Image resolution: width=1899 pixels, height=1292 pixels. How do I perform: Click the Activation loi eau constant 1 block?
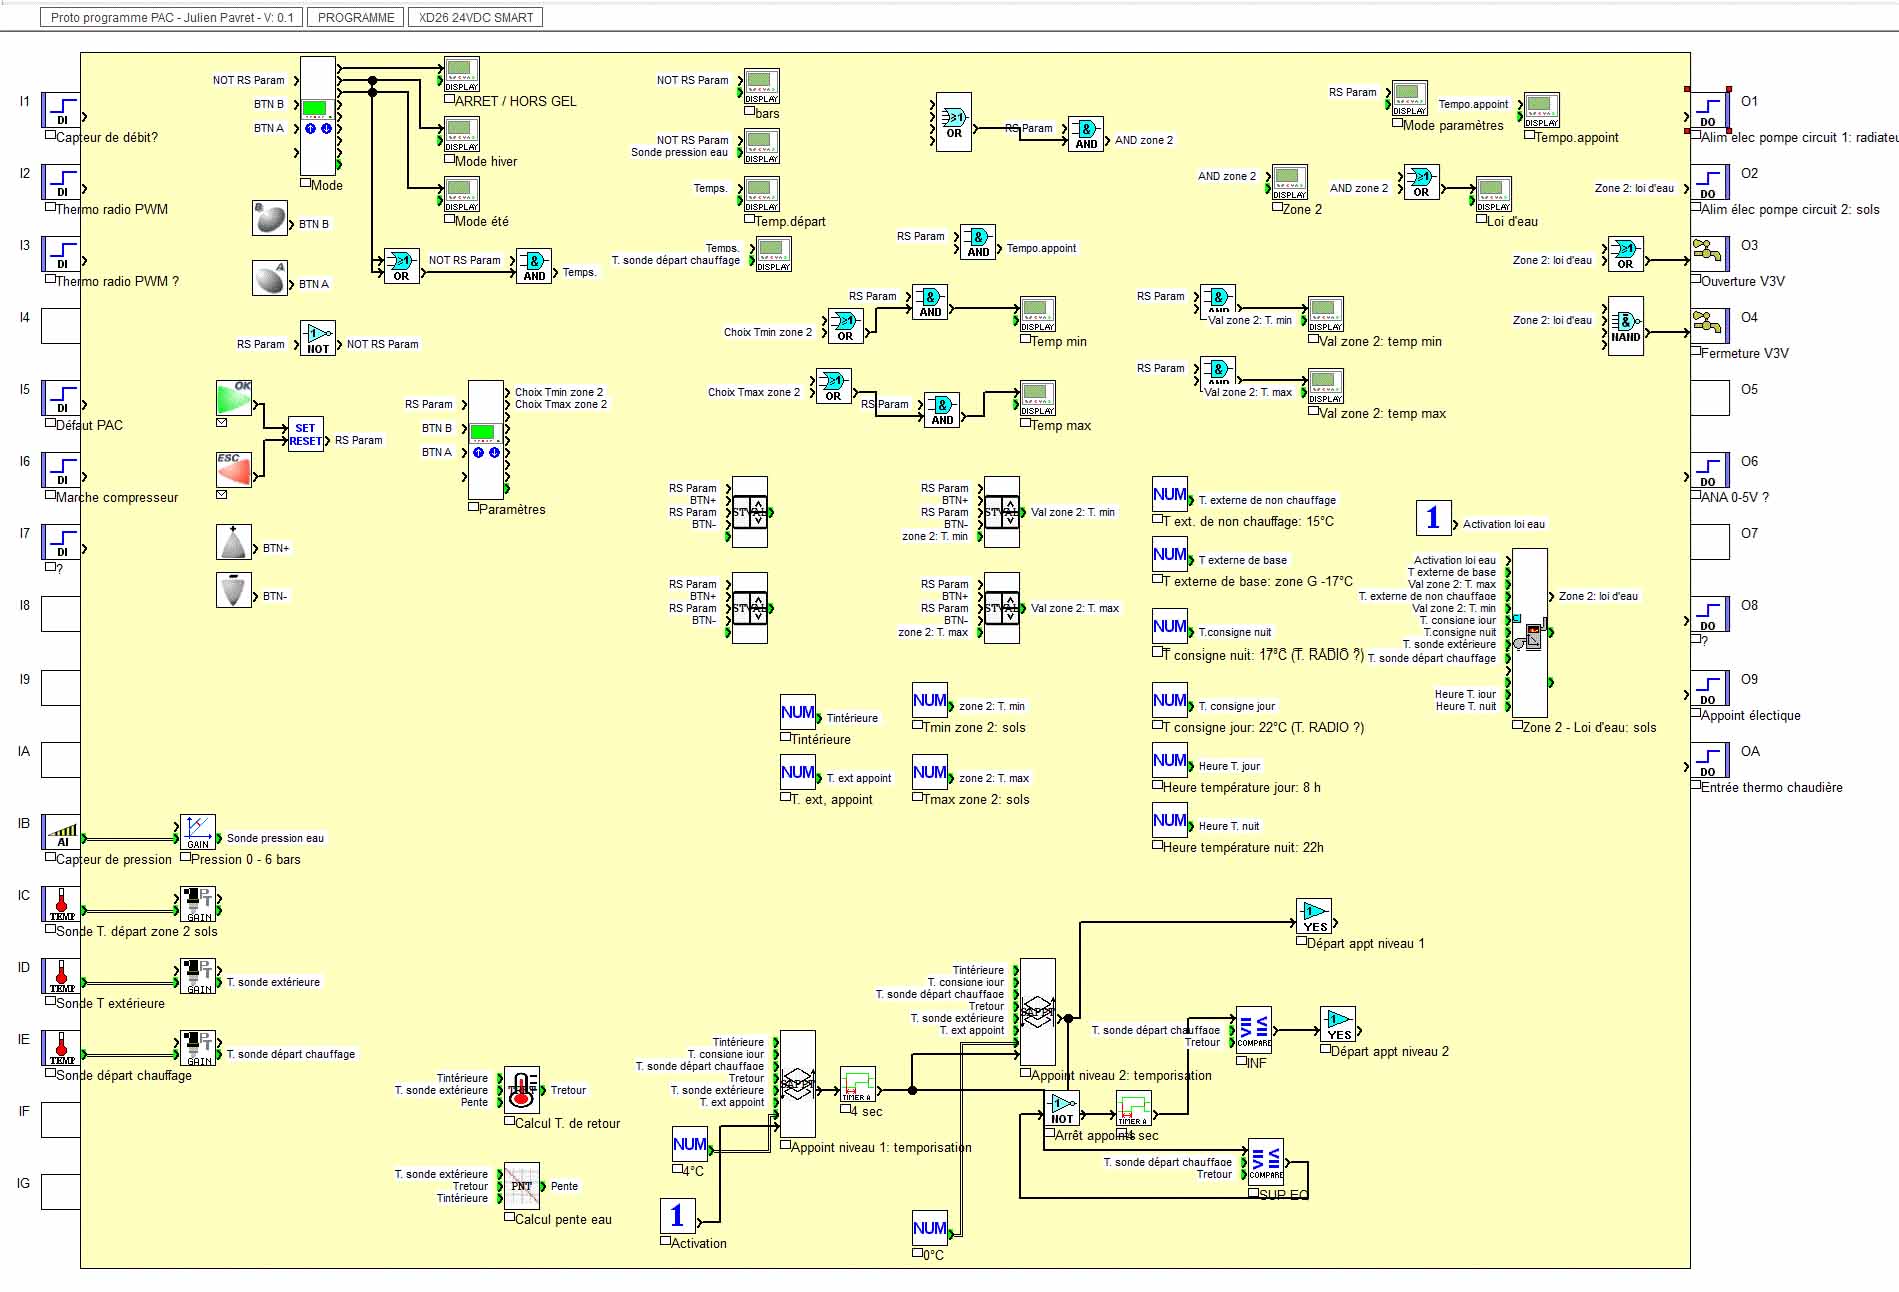pyautogui.click(x=1433, y=518)
